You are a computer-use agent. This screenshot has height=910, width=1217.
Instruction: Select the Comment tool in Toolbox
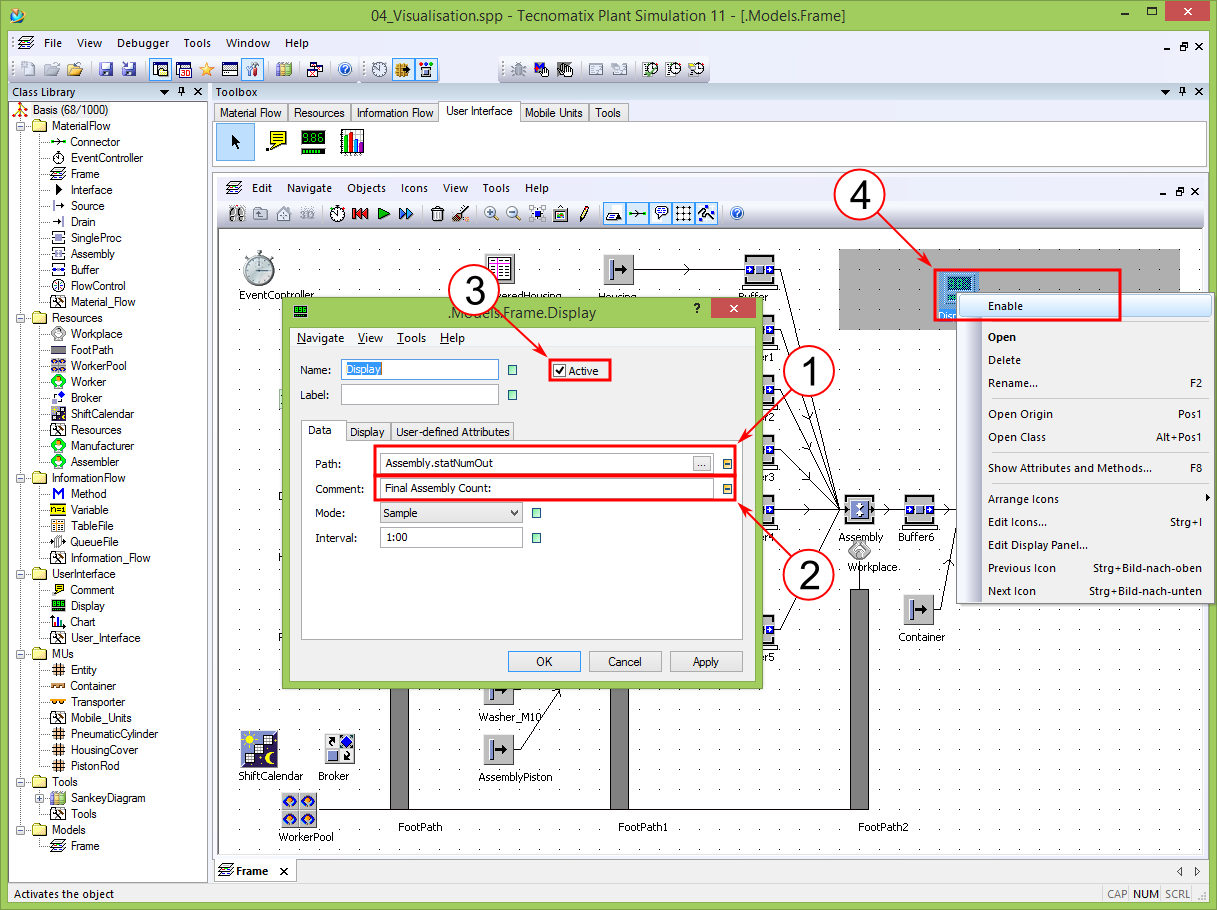pyautogui.click(x=276, y=142)
